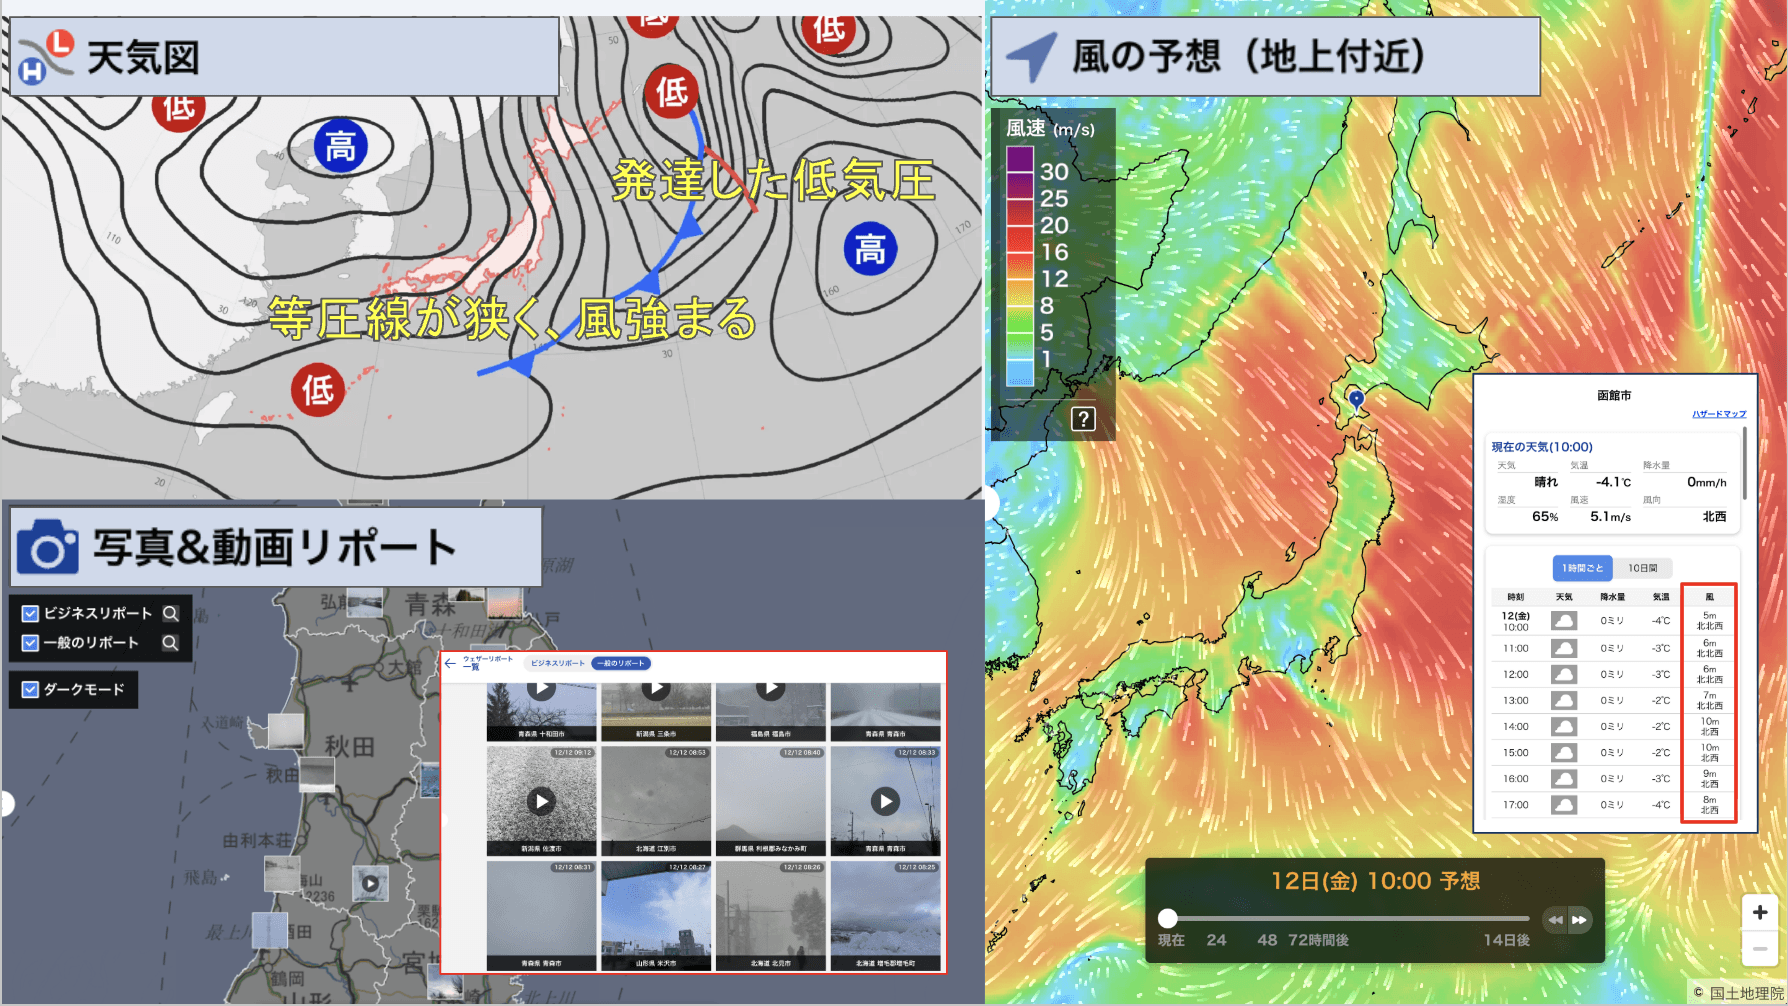Uncheck the 一般のリポート checkbox
The image size is (1788, 1006).
(x=30, y=643)
